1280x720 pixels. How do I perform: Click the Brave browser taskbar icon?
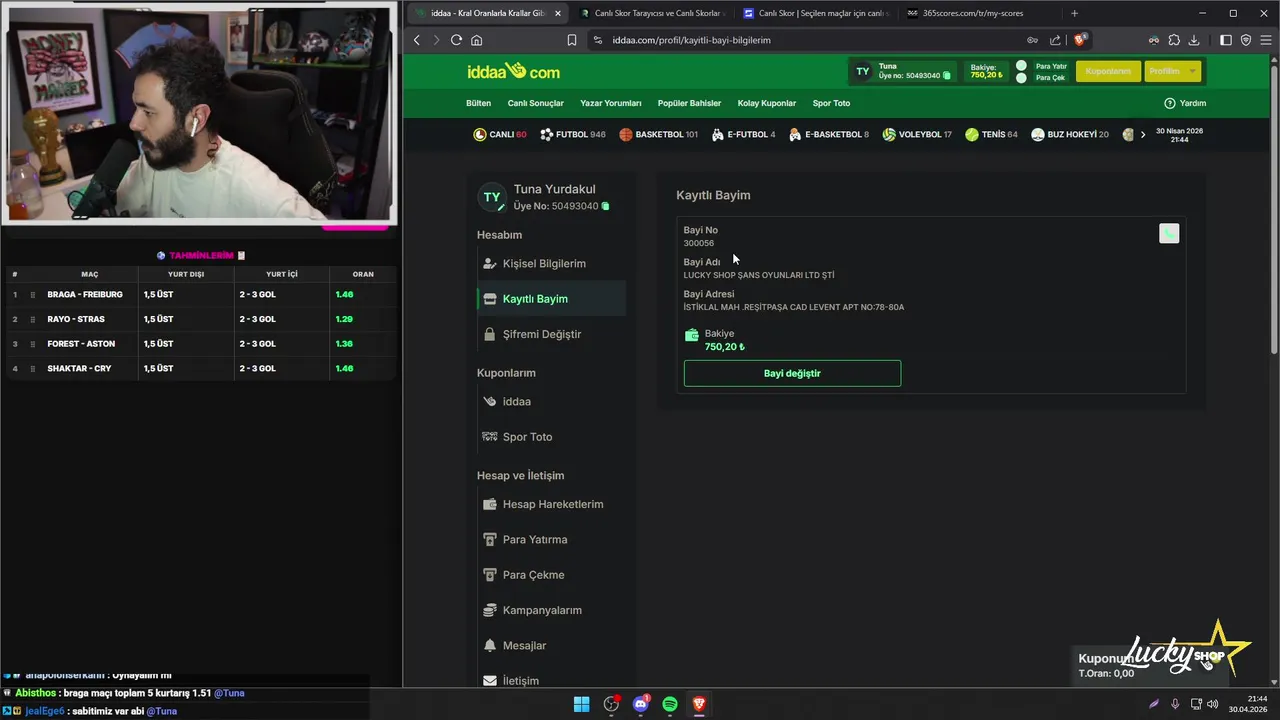click(699, 704)
